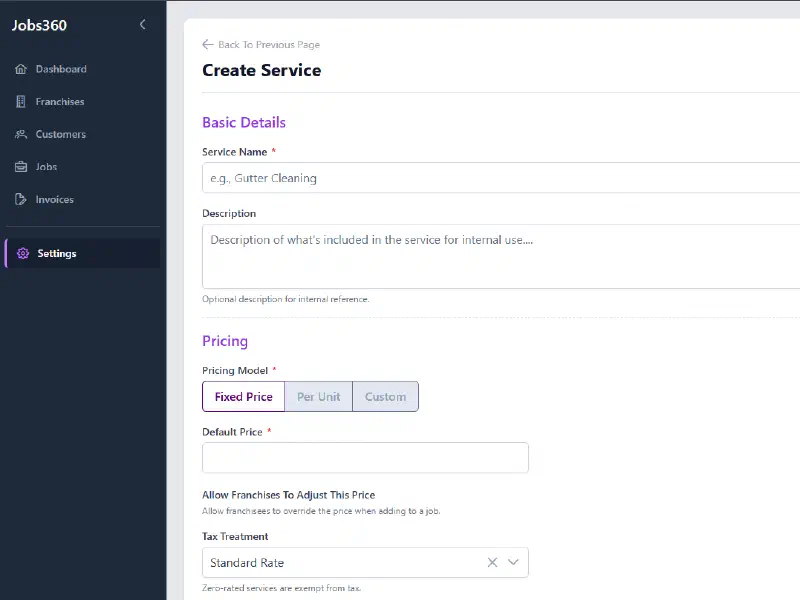Click the back arrow icon
800x600 pixels.
coord(208,44)
